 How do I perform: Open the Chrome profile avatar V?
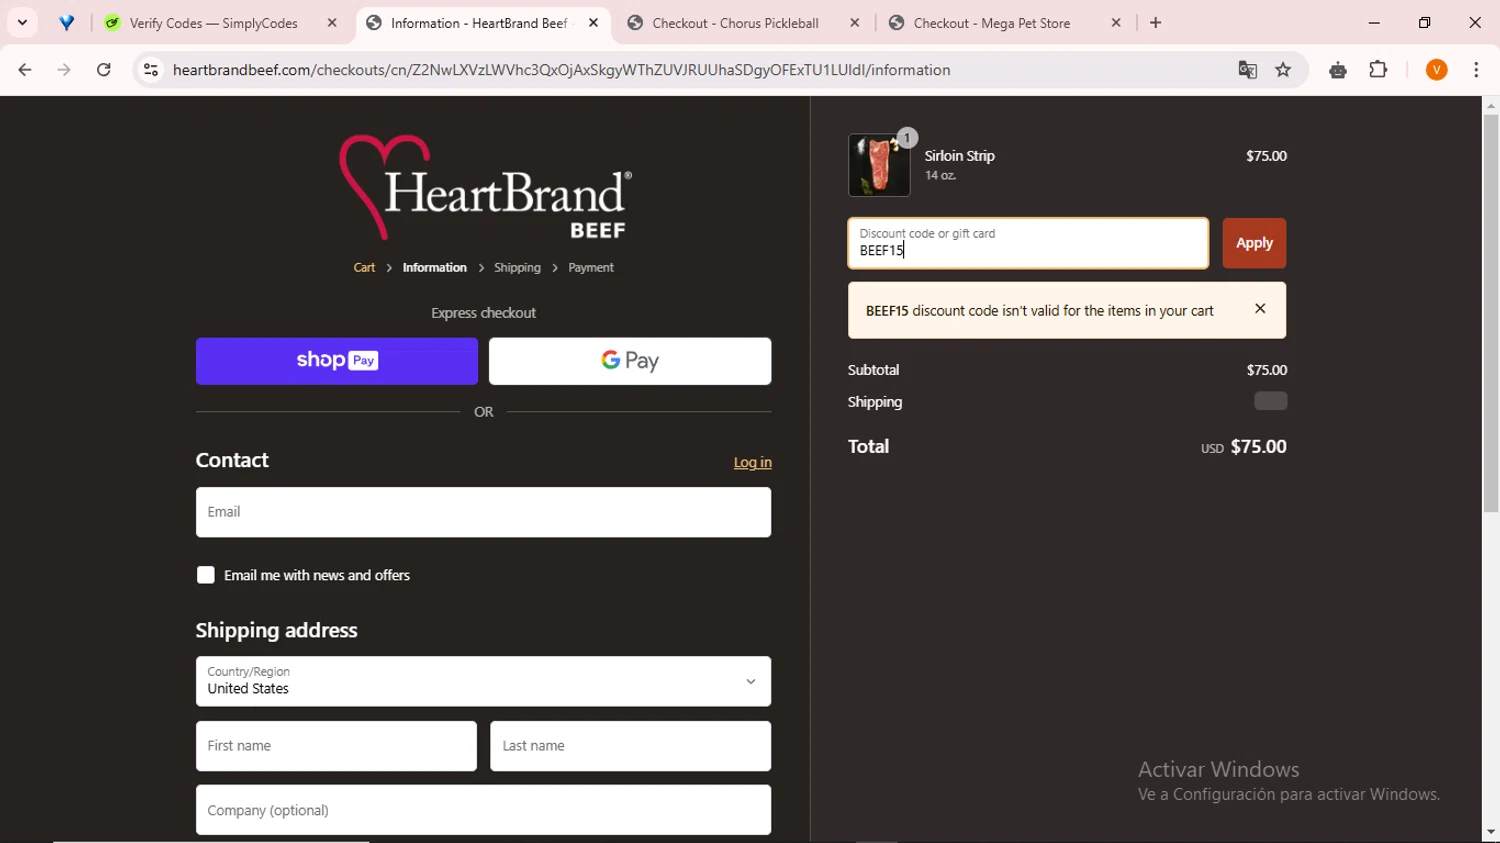pos(1437,70)
